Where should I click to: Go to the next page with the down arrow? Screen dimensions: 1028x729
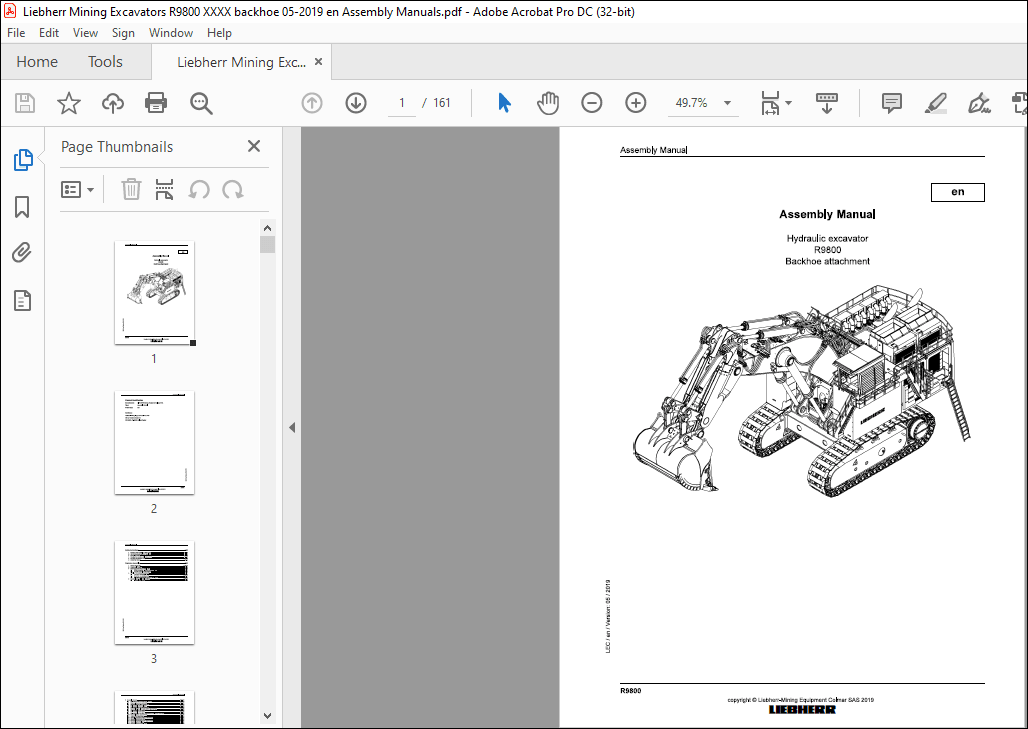coord(356,102)
